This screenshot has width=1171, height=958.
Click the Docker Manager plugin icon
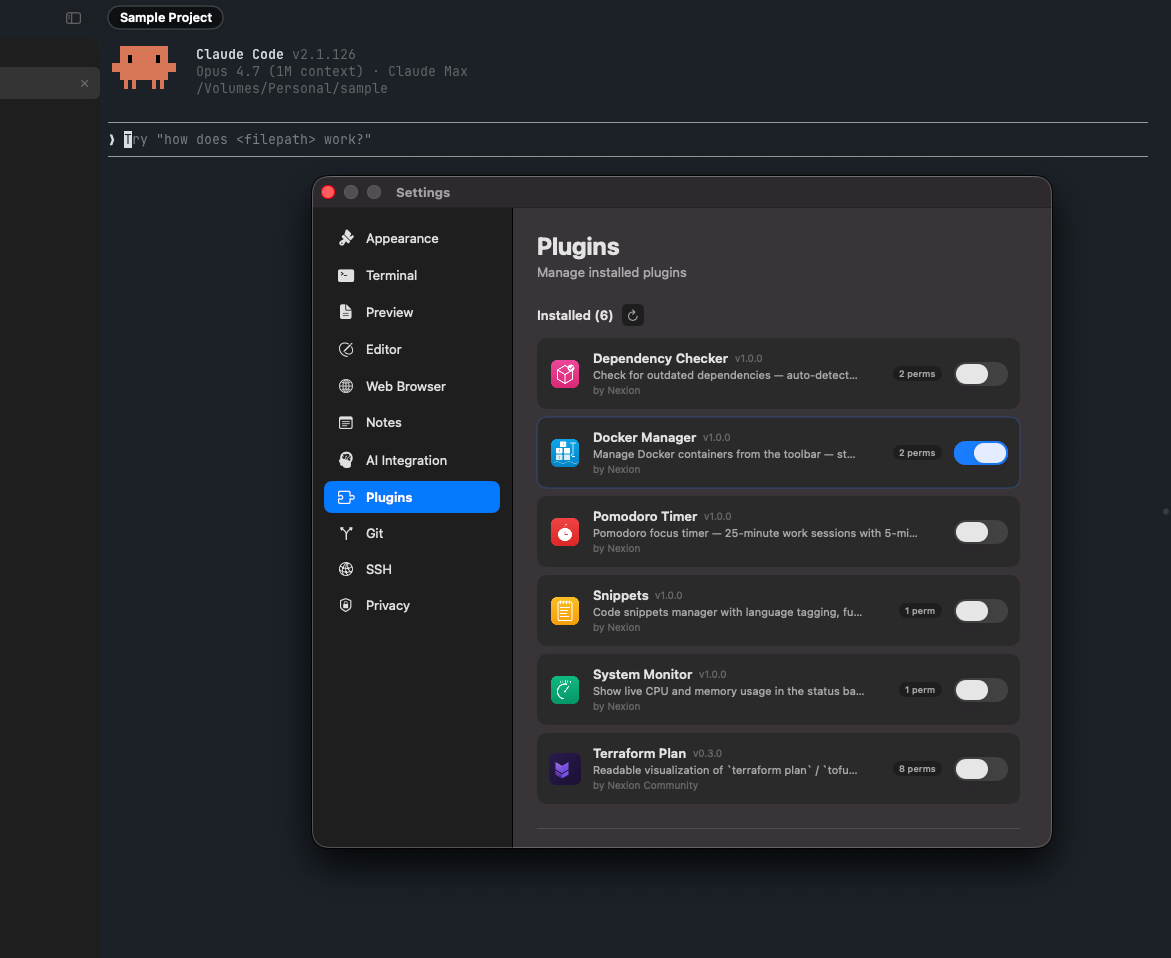tap(565, 452)
